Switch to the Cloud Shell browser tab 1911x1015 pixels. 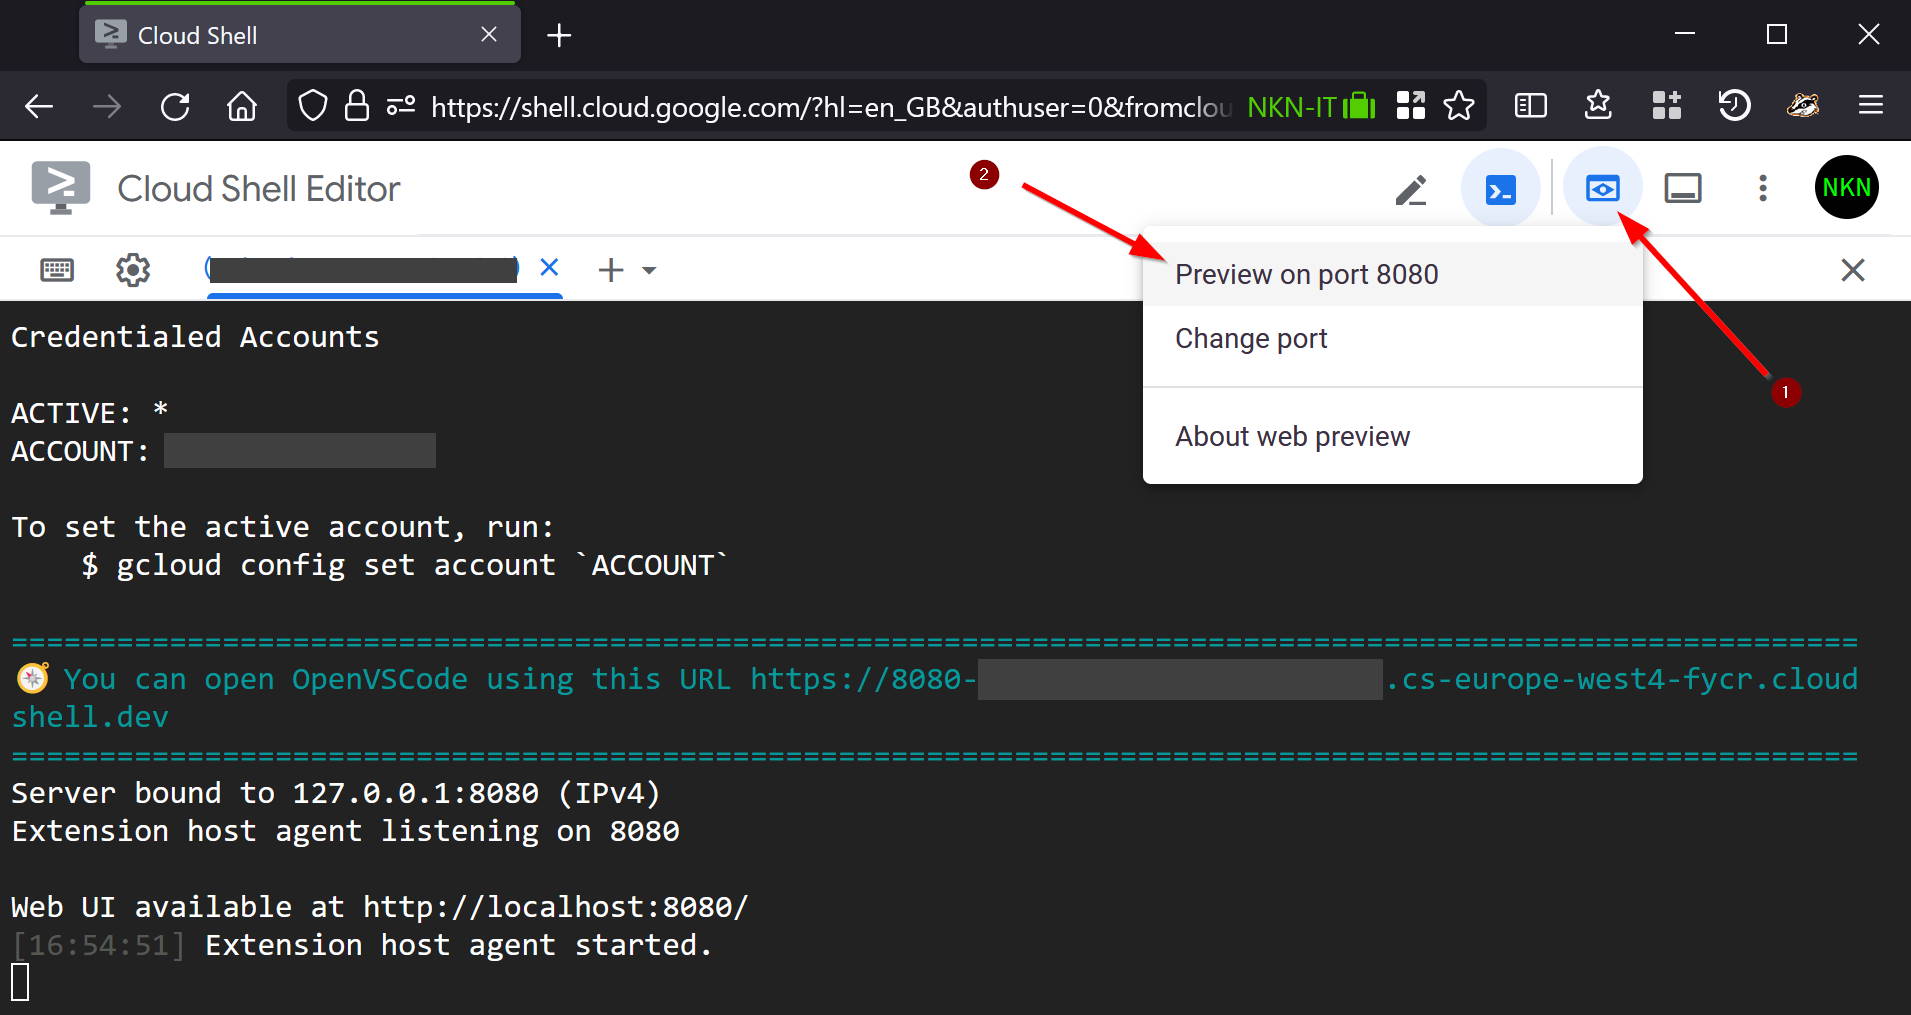(x=300, y=35)
